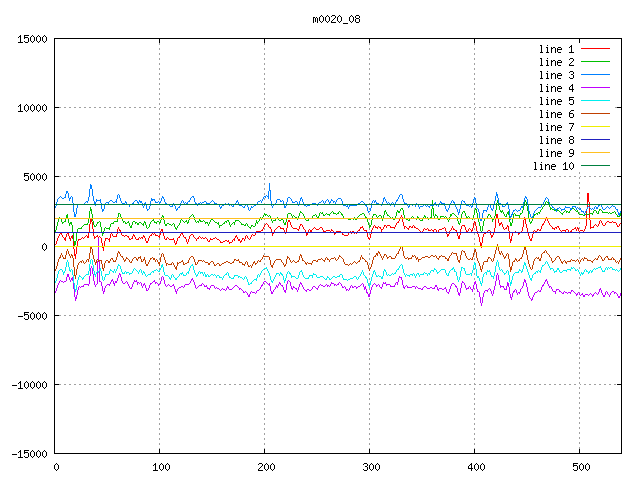Click the 5000 tick label on the y-axis

33,177
